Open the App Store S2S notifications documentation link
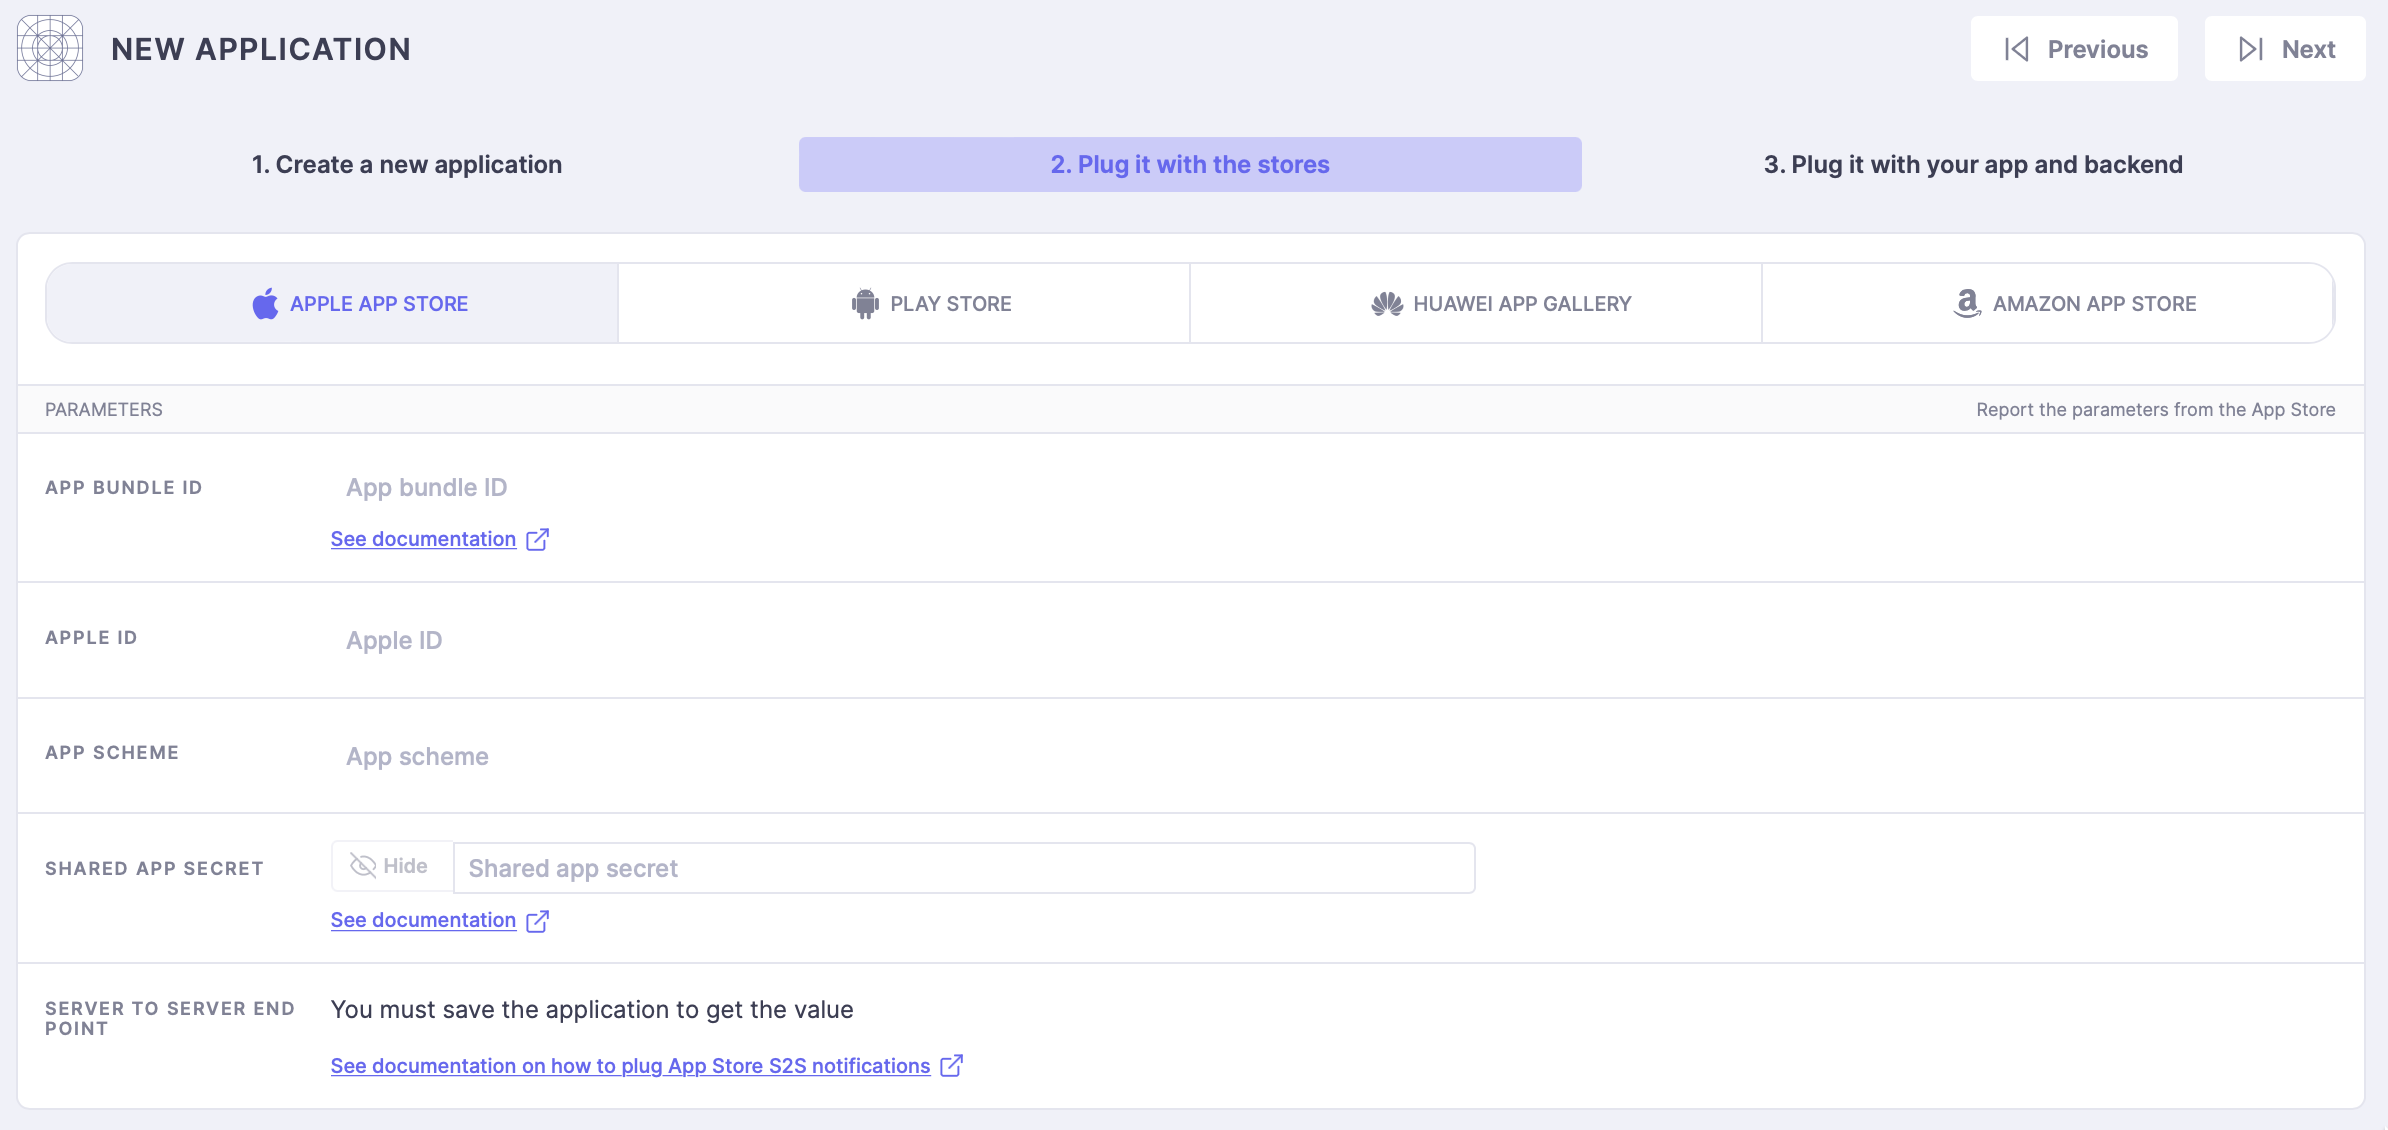This screenshot has width=2388, height=1130. tap(630, 1066)
